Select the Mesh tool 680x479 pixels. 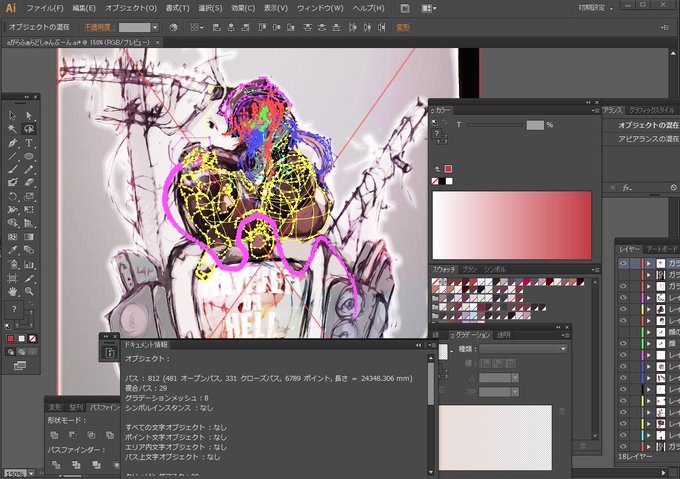point(12,237)
